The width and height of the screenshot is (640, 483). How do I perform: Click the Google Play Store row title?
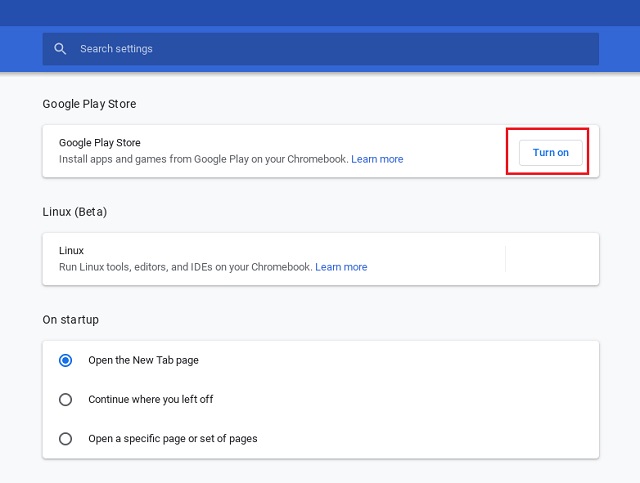click(x=100, y=143)
